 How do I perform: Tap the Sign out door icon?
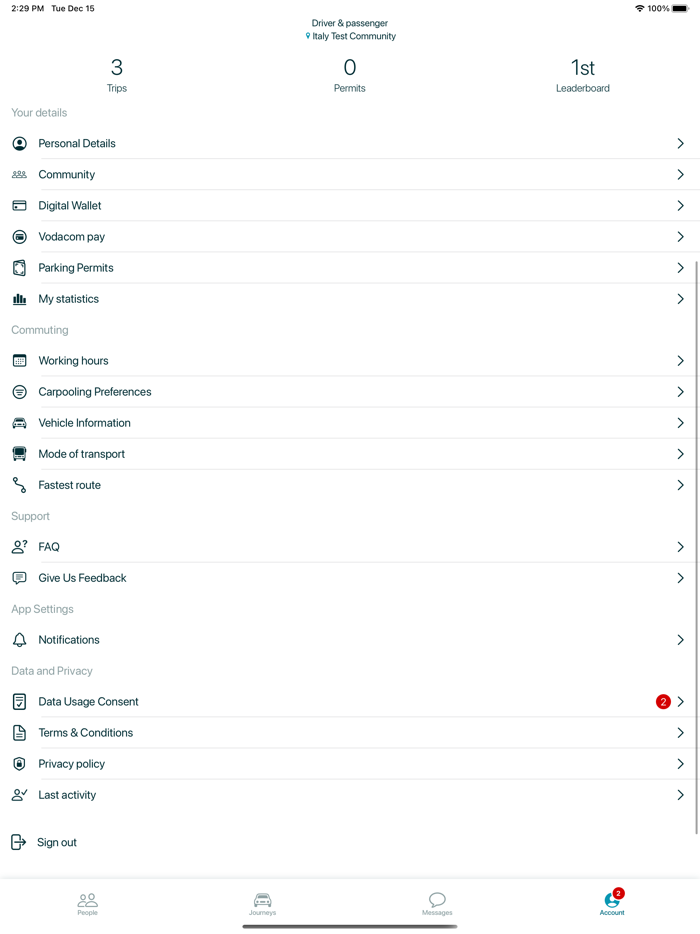coord(18,843)
